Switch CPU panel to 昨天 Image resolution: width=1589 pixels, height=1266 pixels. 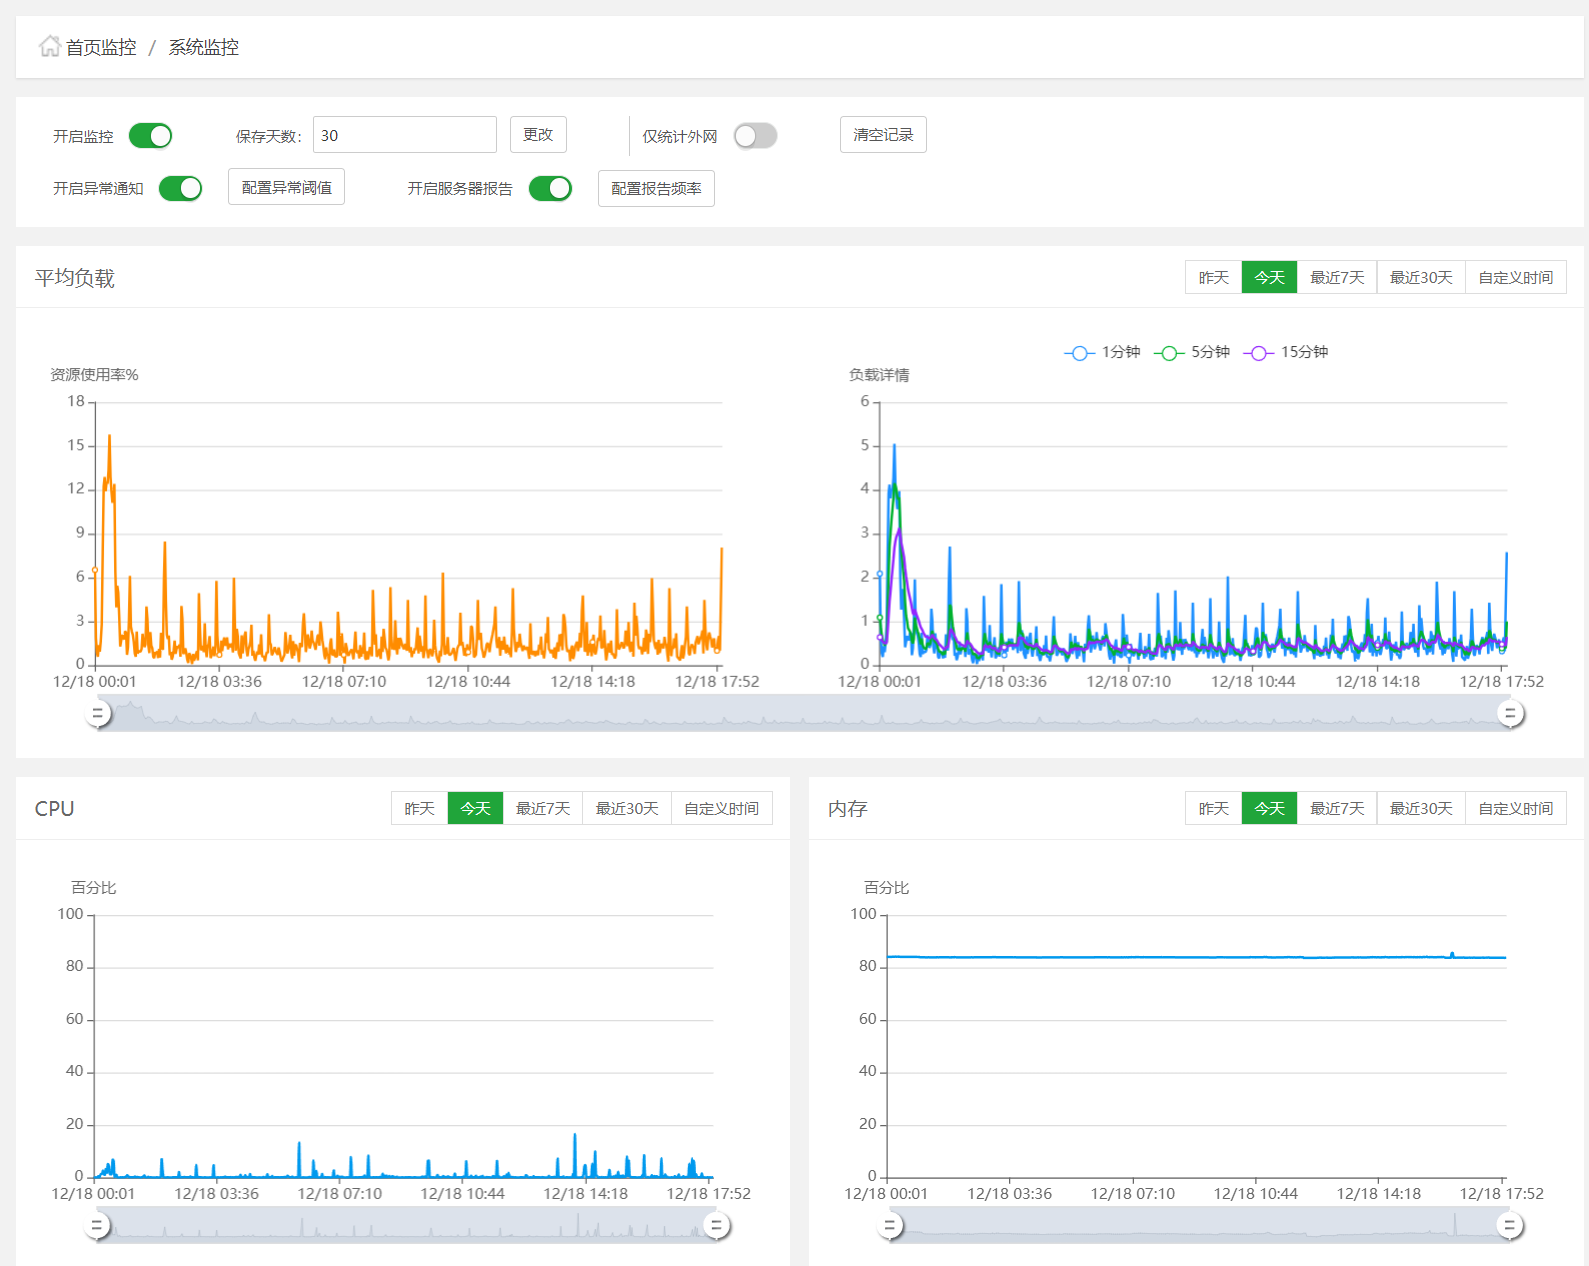tap(419, 809)
